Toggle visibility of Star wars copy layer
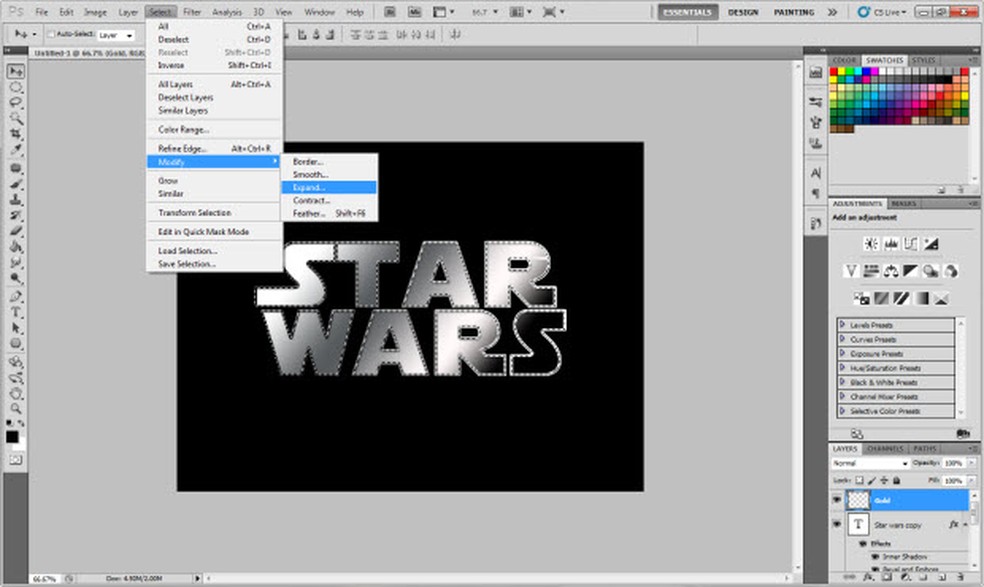 pyautogui.click(x=838, y=525)
